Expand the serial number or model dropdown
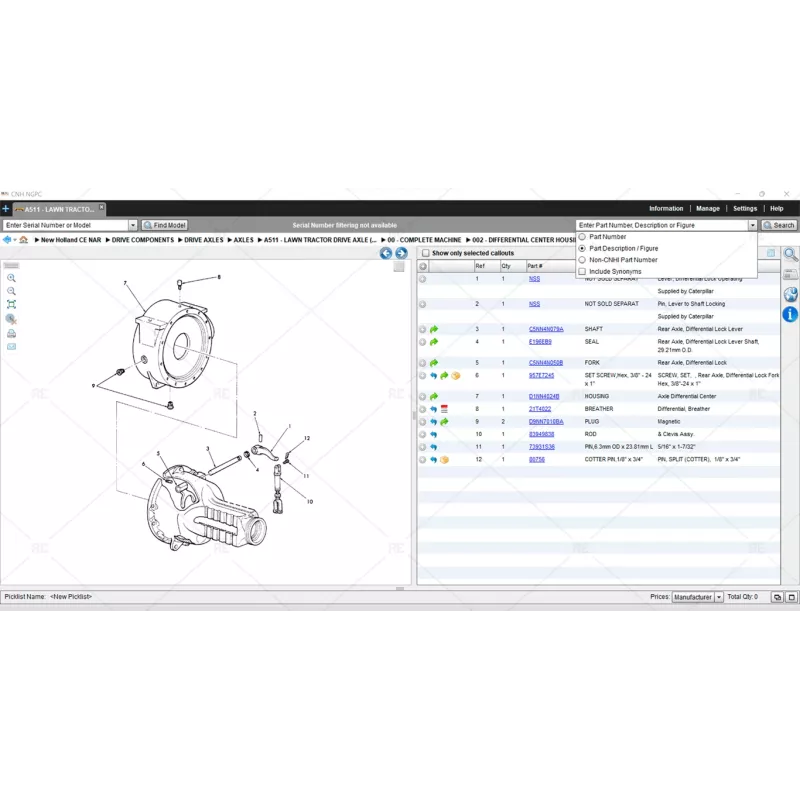800x800 pixels. click(133, 225)
